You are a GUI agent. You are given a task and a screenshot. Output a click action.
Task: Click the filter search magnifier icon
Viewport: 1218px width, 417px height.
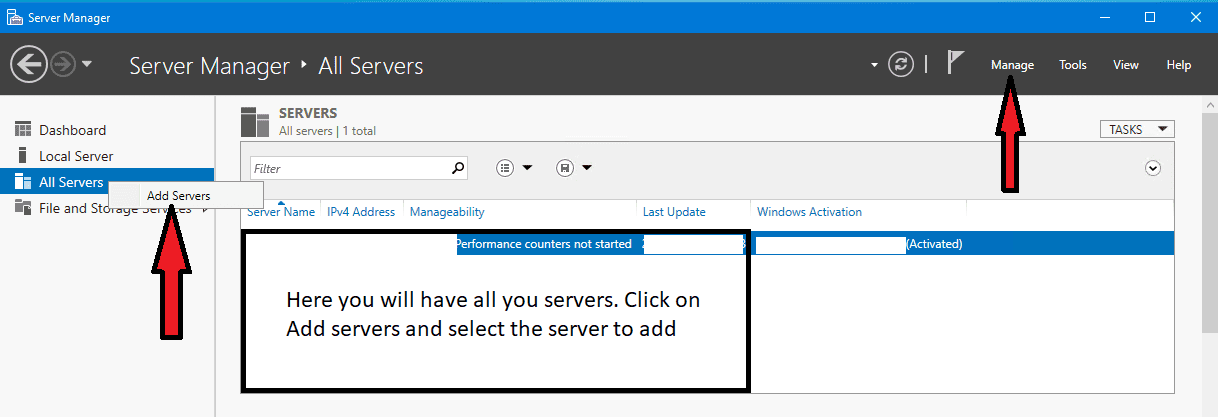tap(459, 168)
